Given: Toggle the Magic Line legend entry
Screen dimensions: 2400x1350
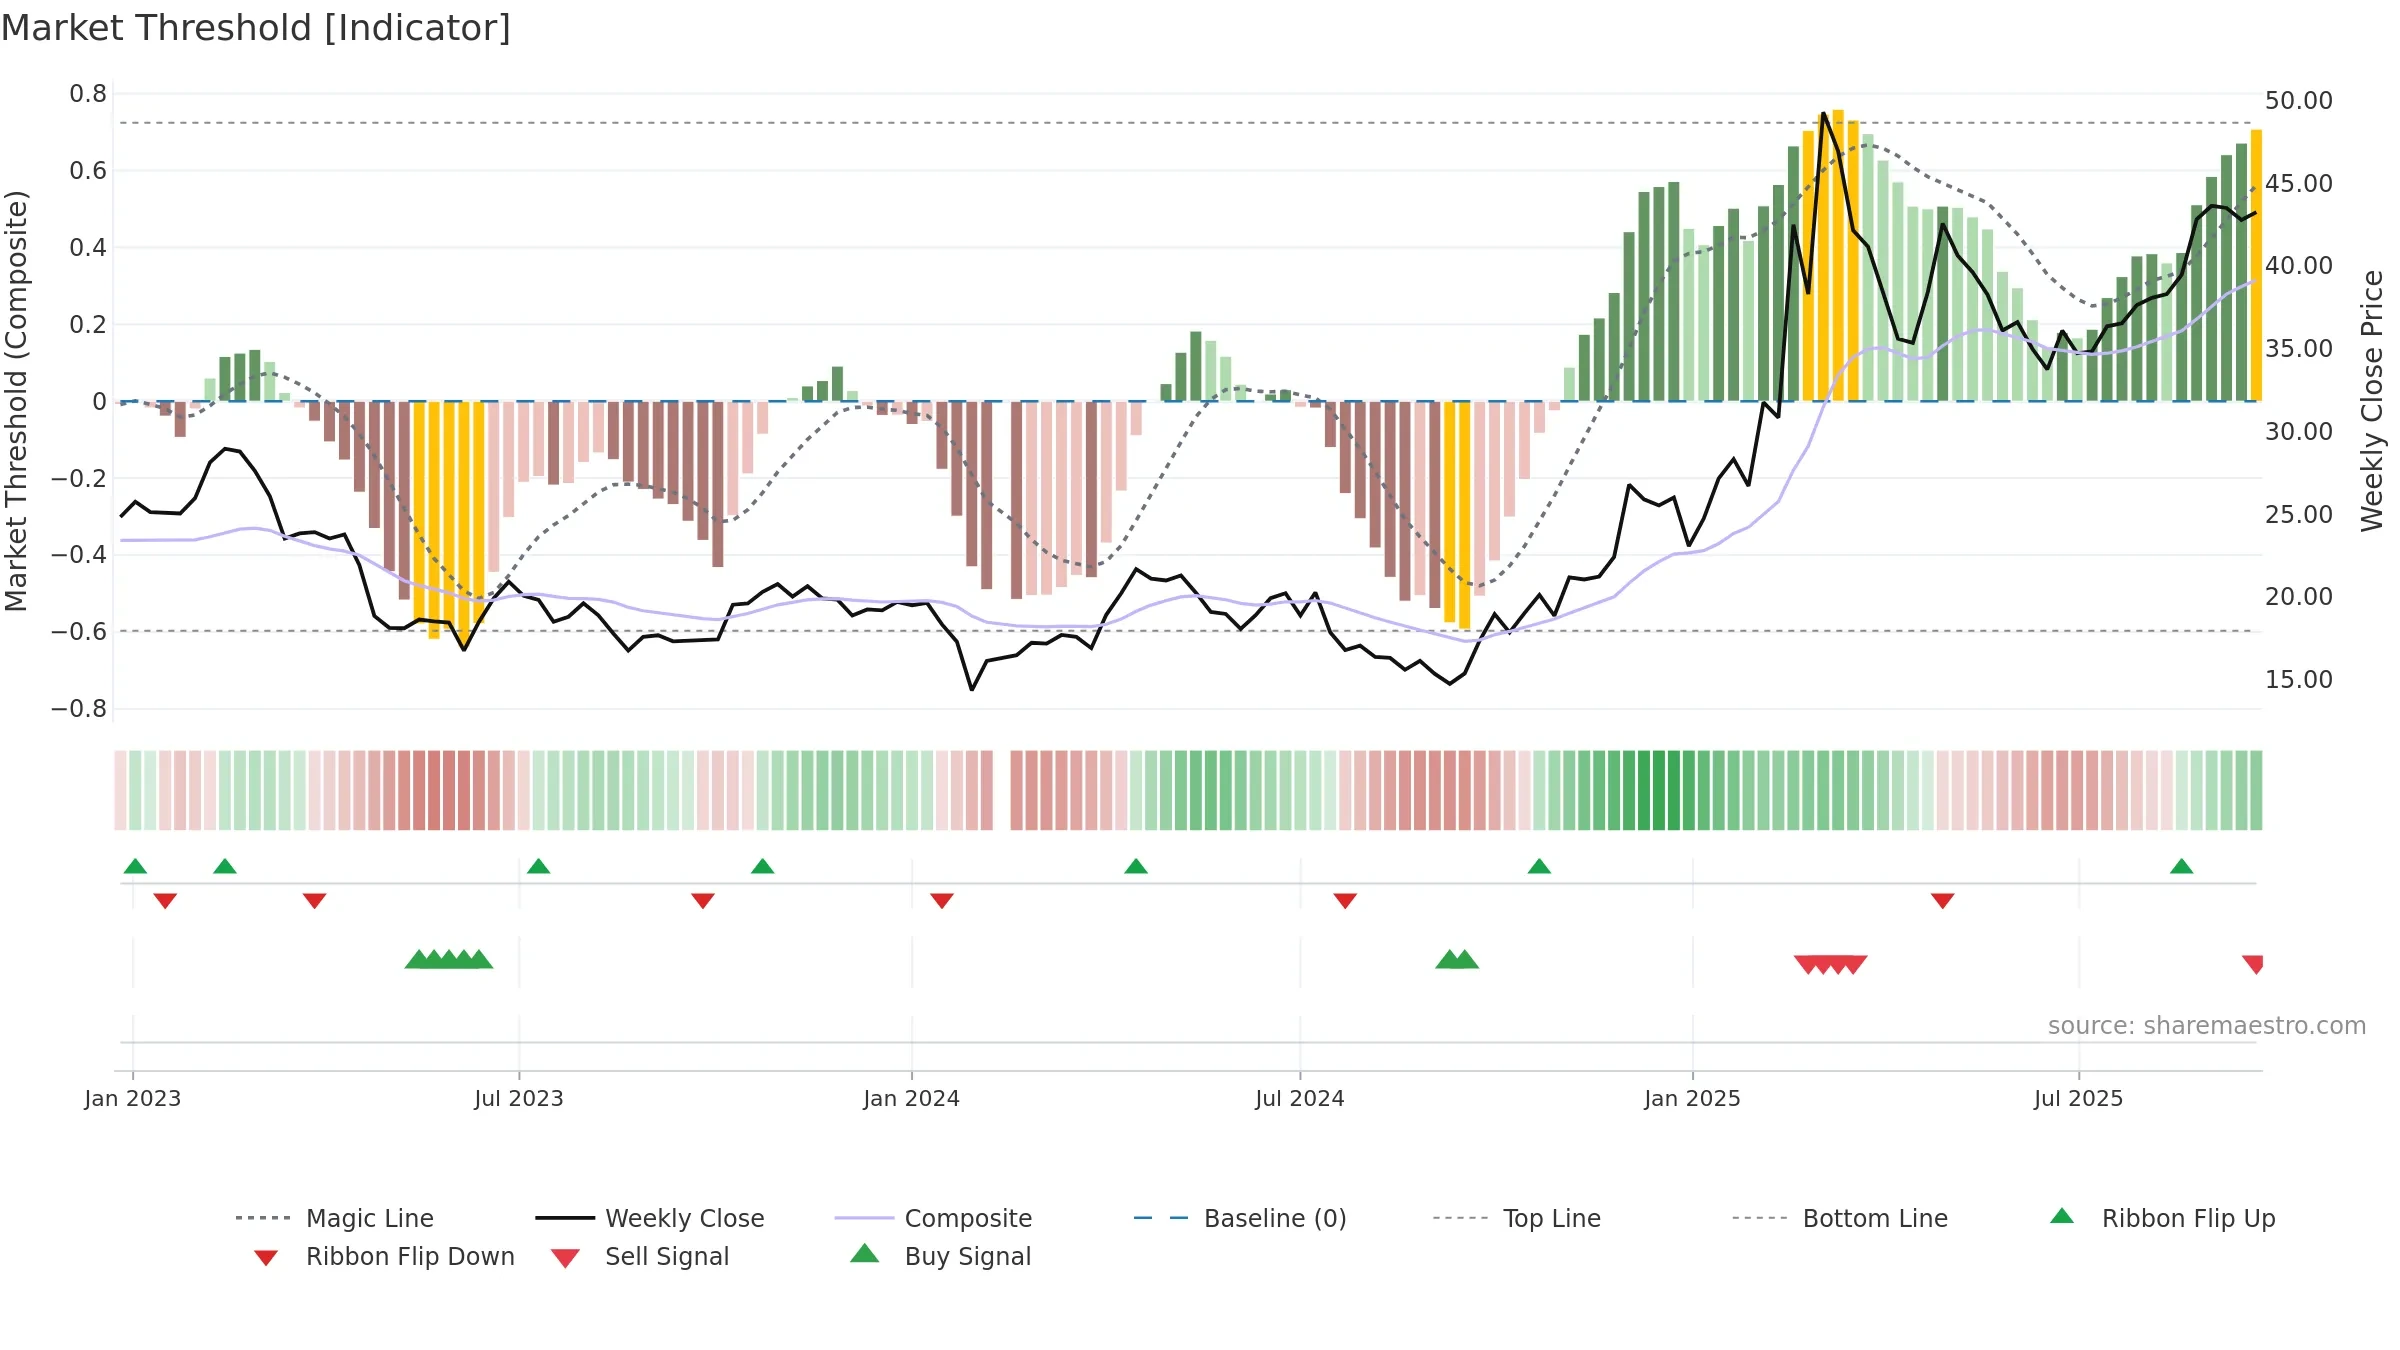Looking at the screenshot, I should [x=335, y=1218].
